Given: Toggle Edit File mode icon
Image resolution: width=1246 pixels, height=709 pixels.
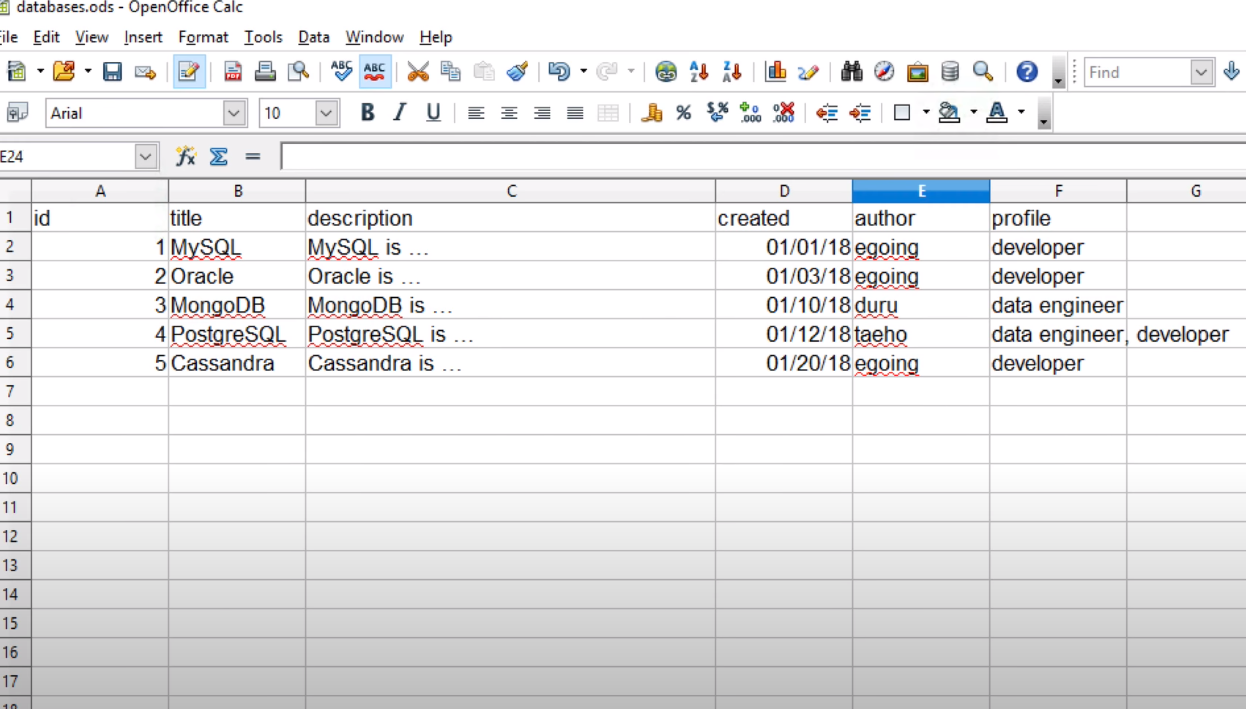Looking at the screenshot, I should coord(189,71).
